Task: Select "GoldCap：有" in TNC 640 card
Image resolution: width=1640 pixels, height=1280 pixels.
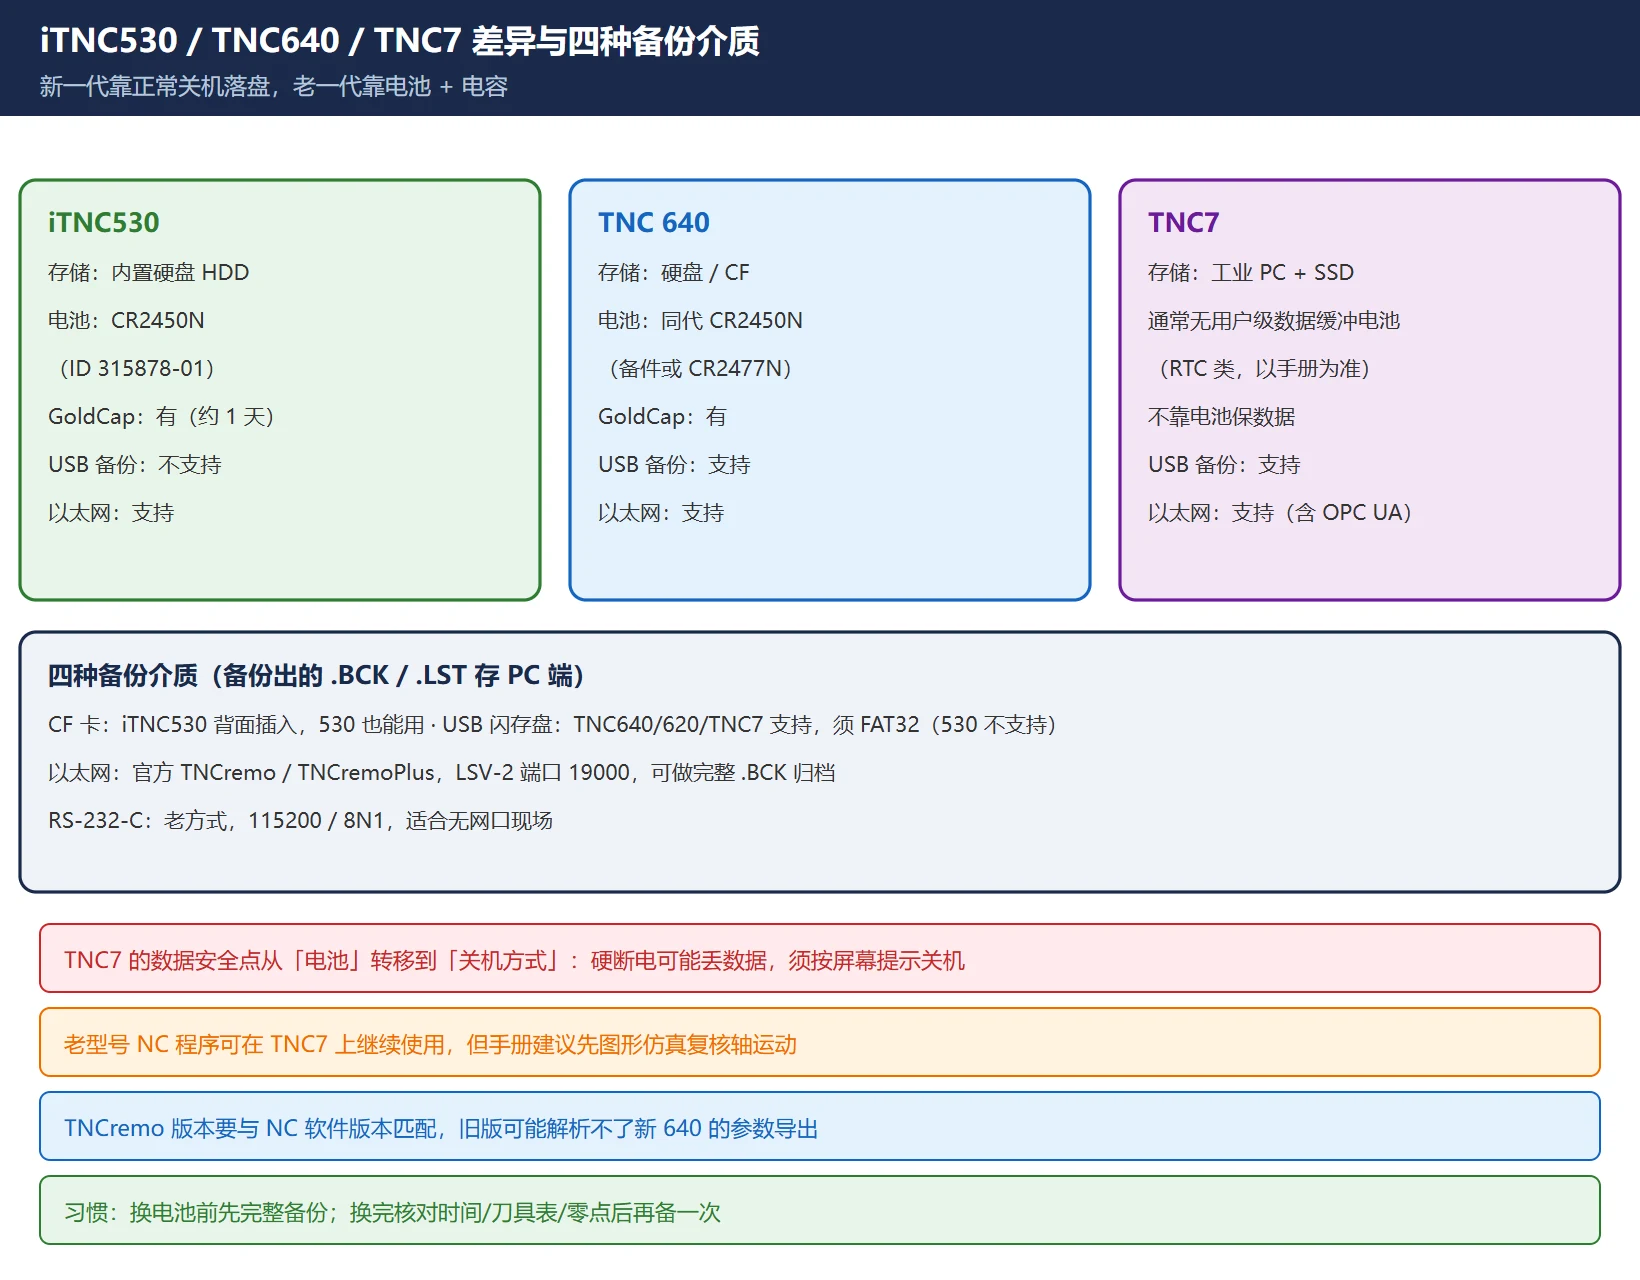Action: pyautogui.click(x=662, y=416)
